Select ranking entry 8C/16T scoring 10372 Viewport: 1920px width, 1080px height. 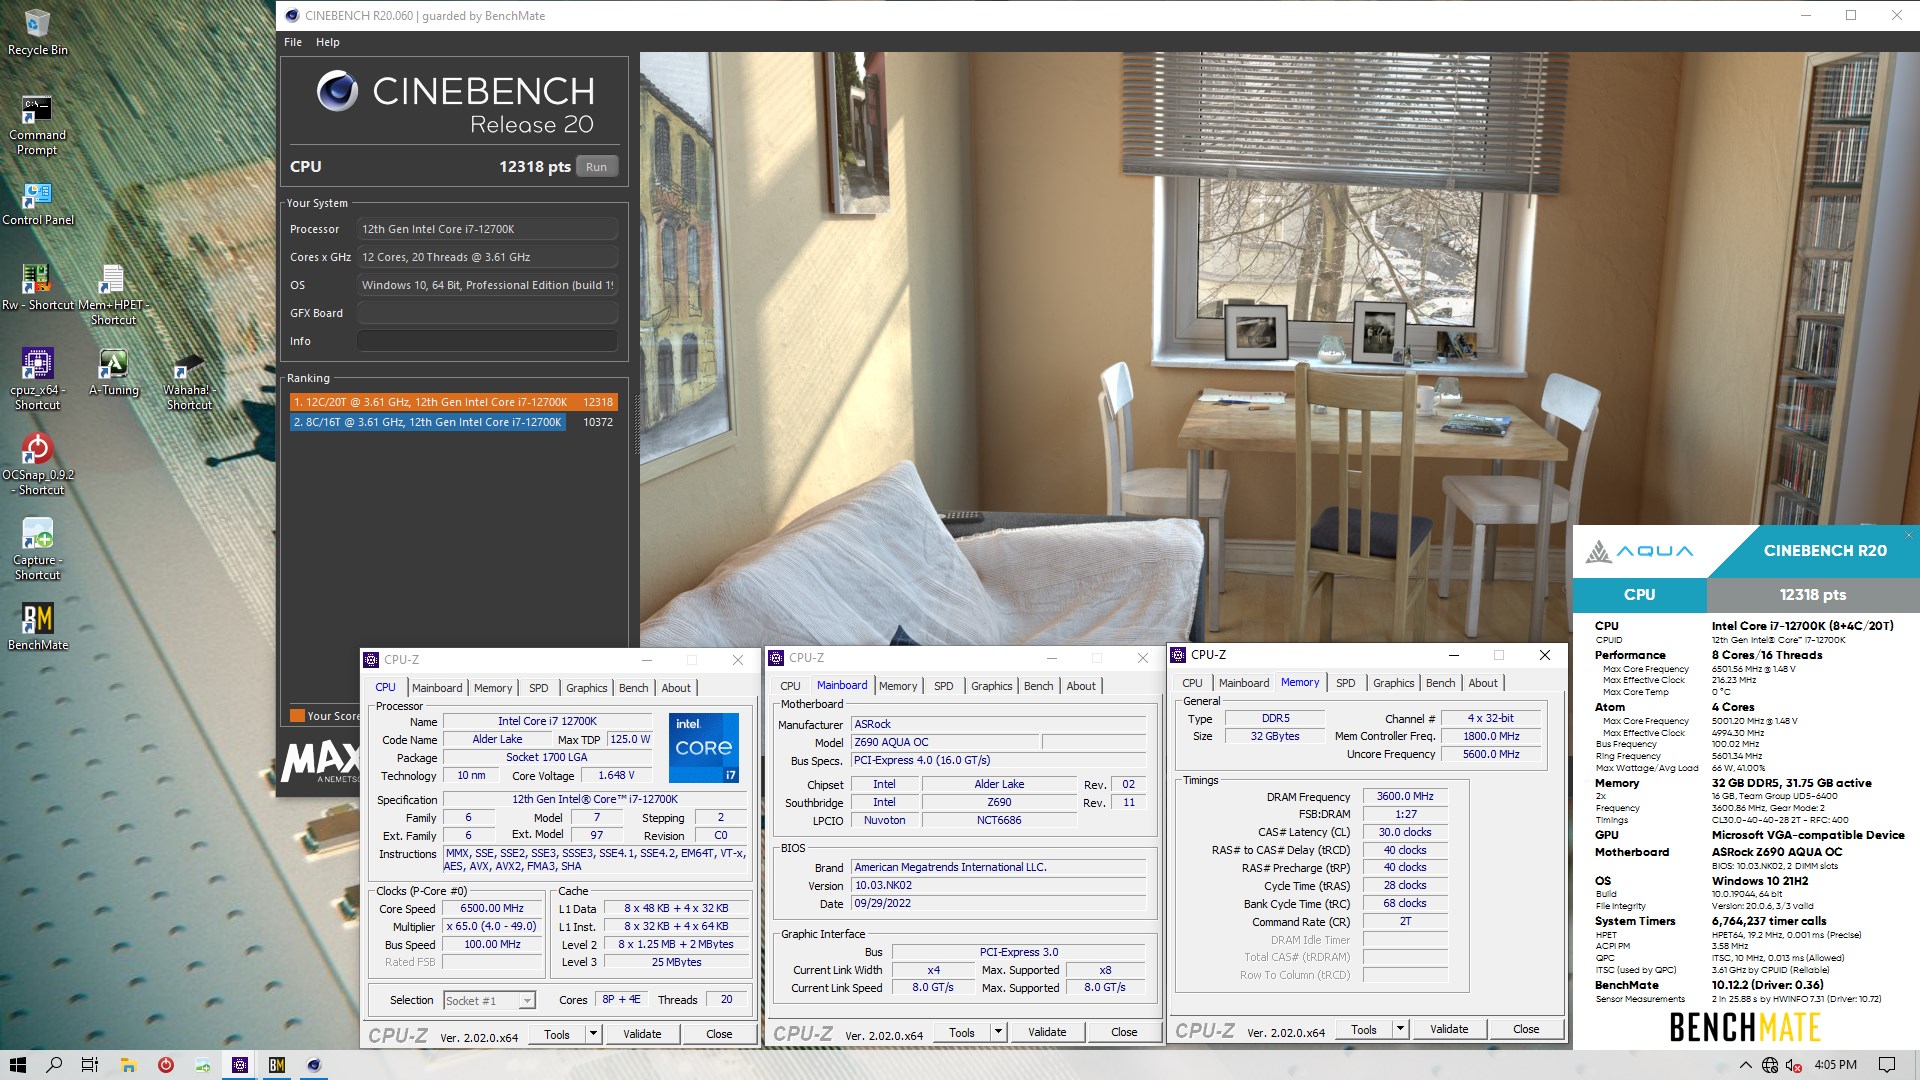pos(453,422)
